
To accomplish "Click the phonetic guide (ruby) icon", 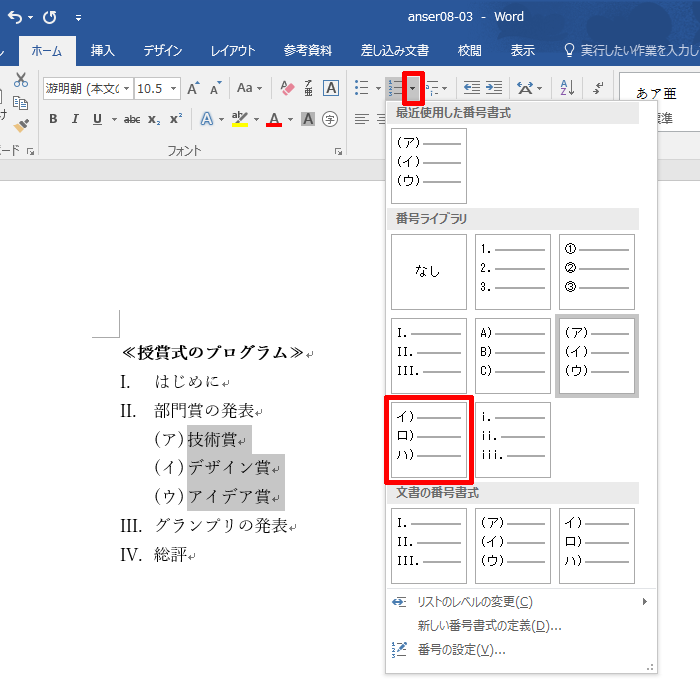I will pos(308,88).
